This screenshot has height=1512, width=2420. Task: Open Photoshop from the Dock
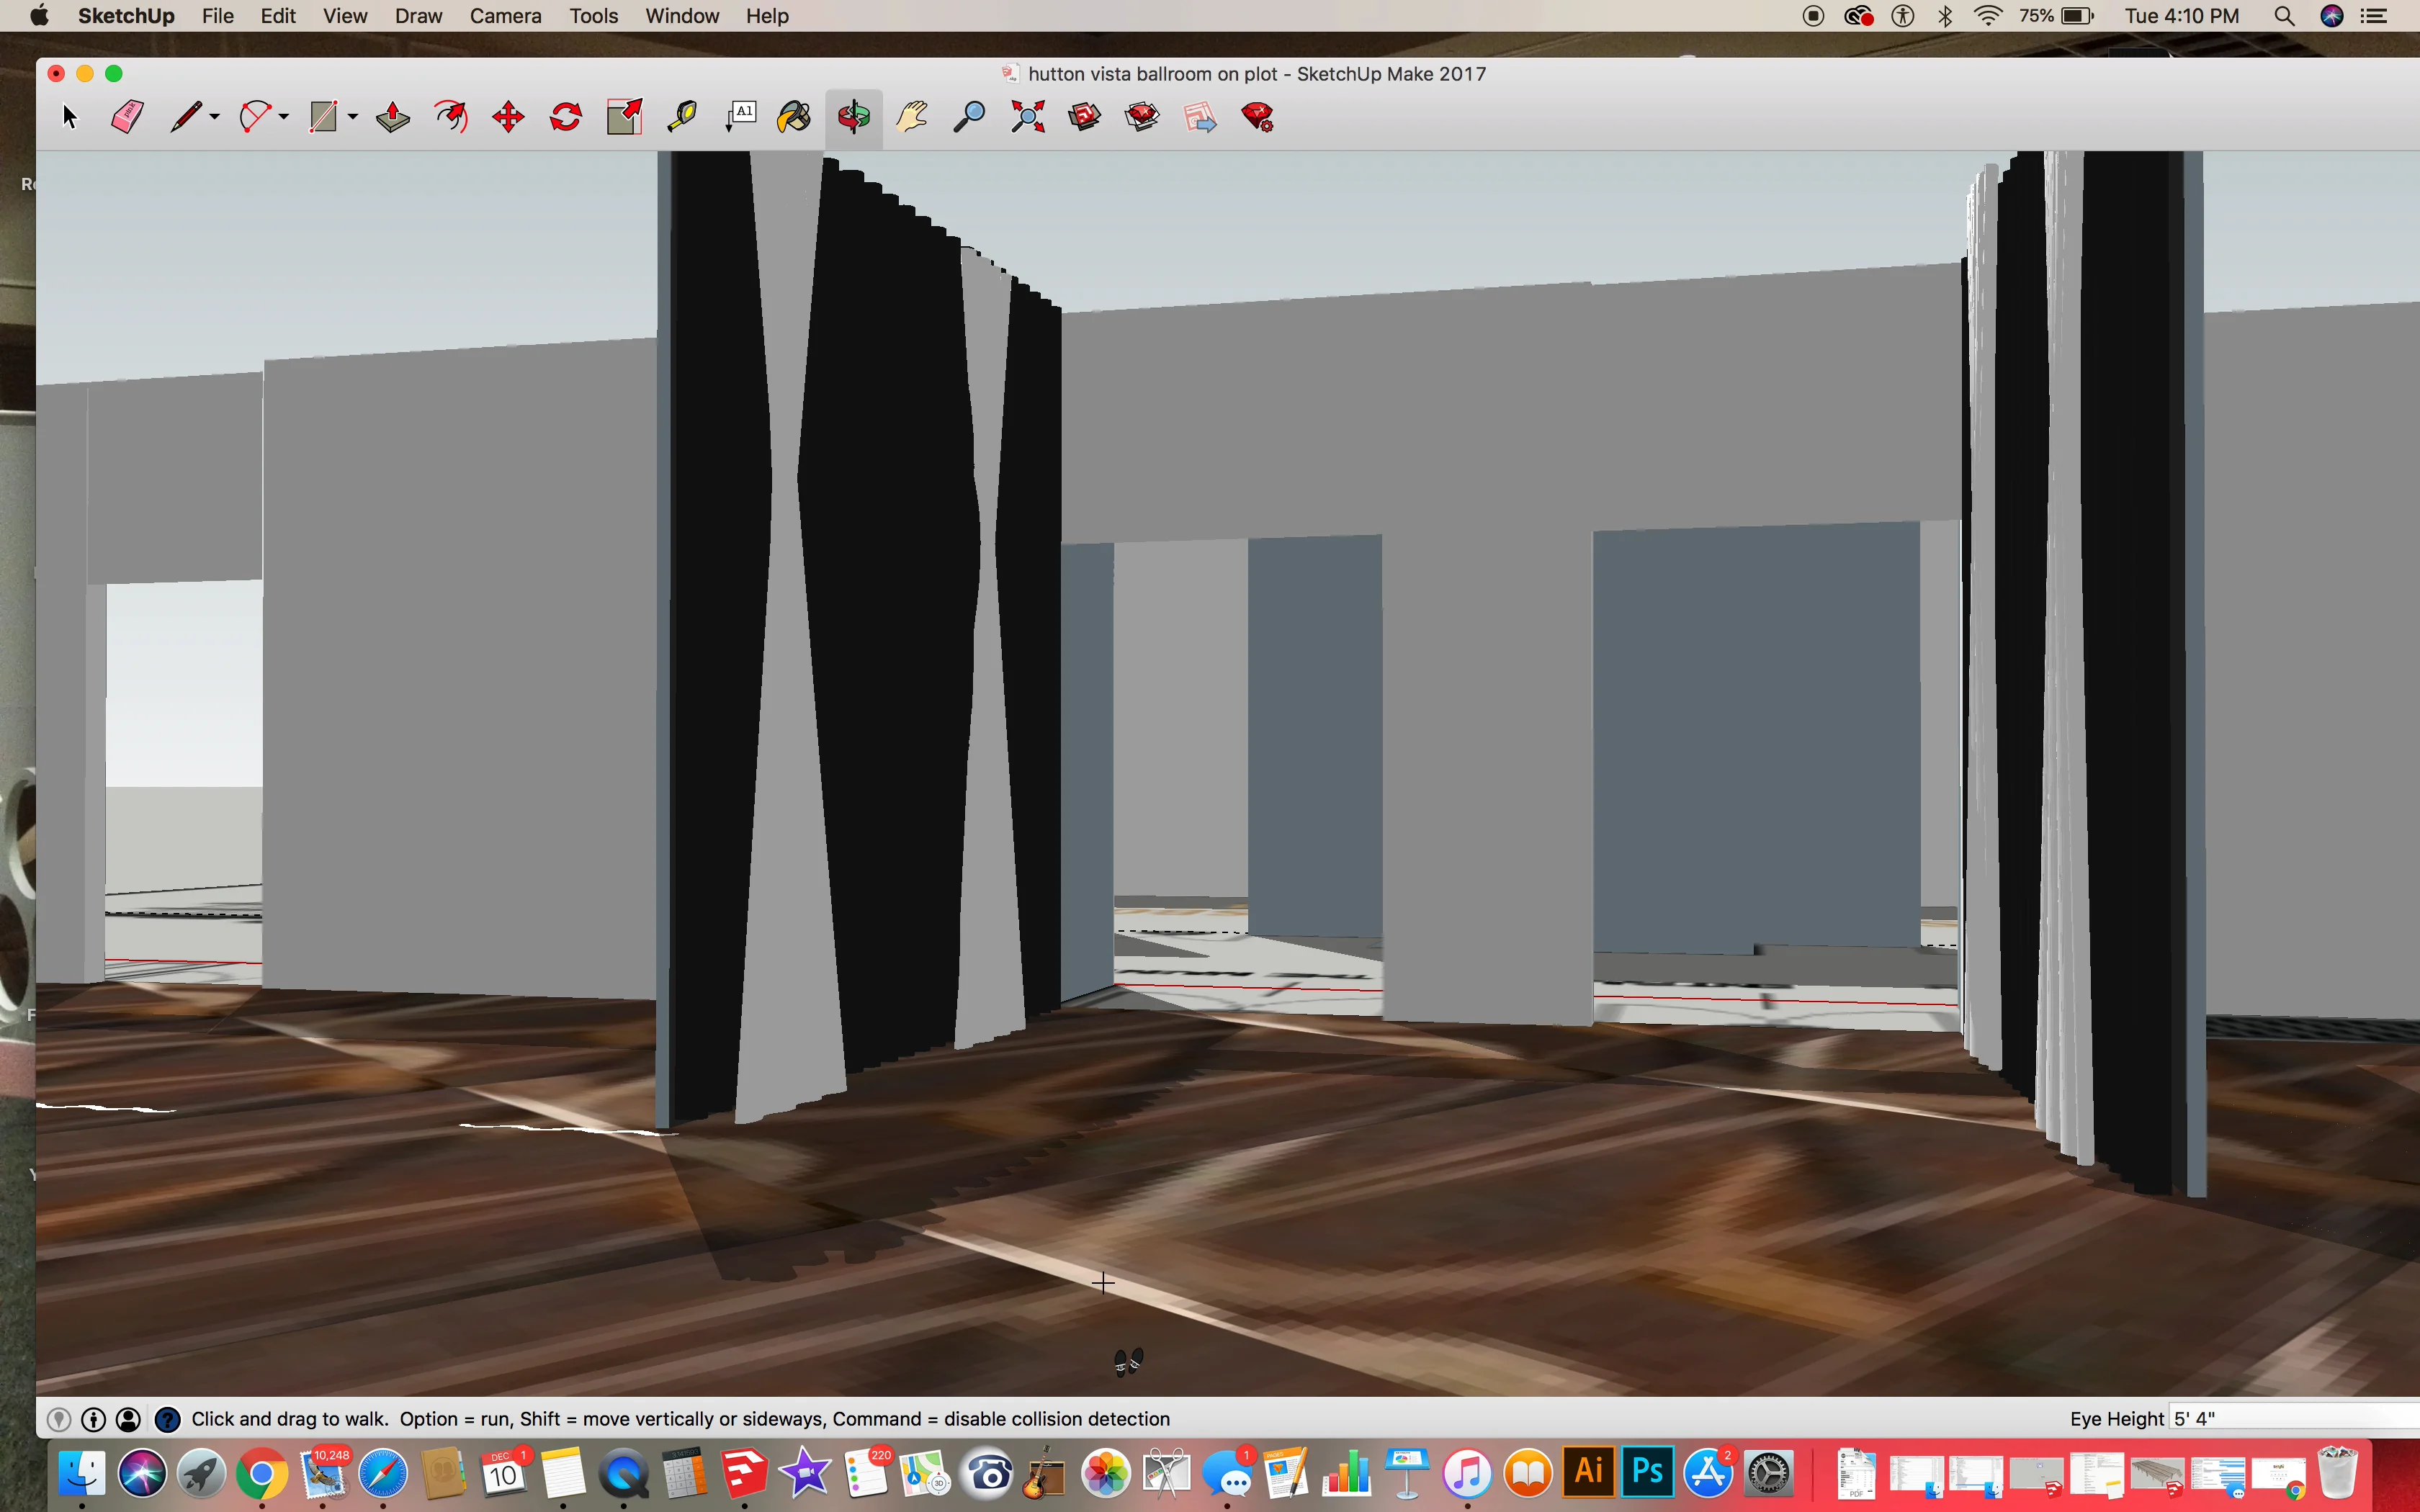click(1648, 1473)
